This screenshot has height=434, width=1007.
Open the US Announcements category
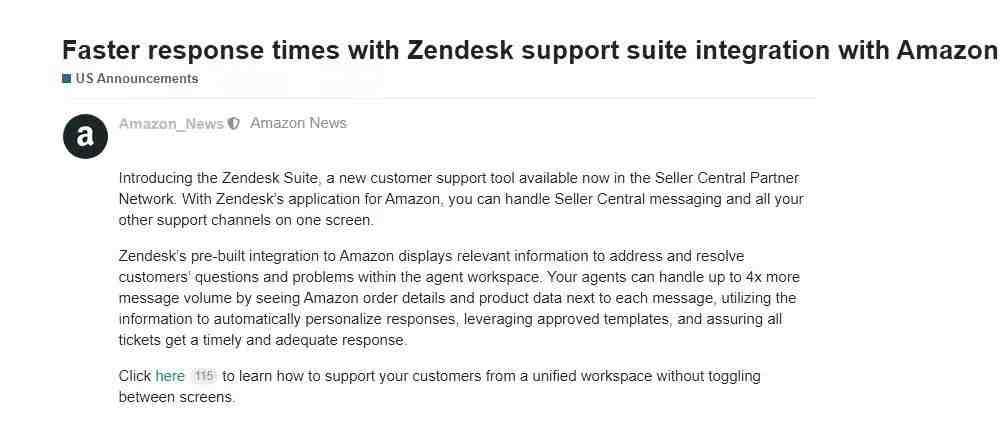(x=136, y=78)
